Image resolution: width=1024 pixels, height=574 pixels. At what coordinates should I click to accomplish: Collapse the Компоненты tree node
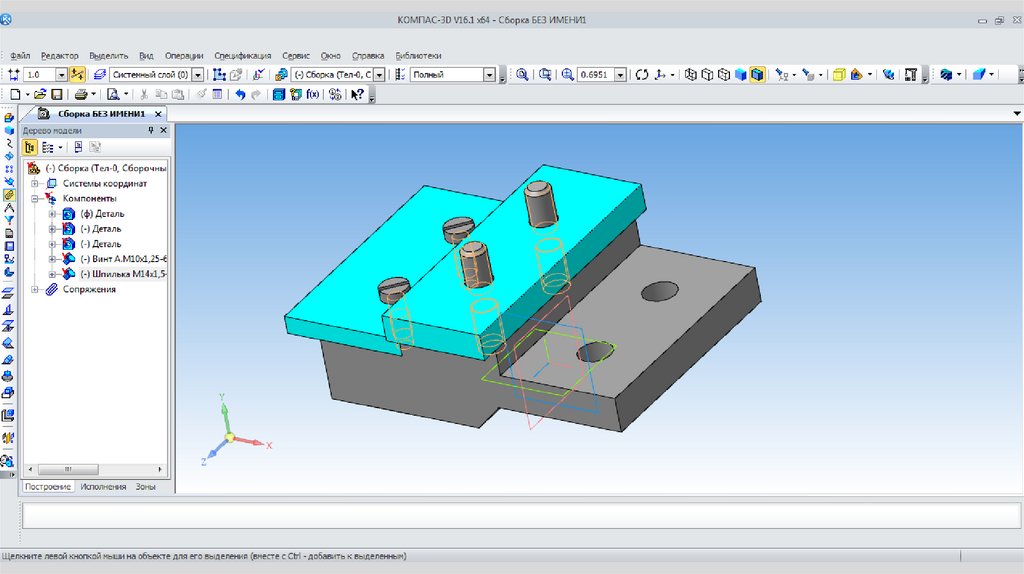pyautogui.click(x=36, y=198)
